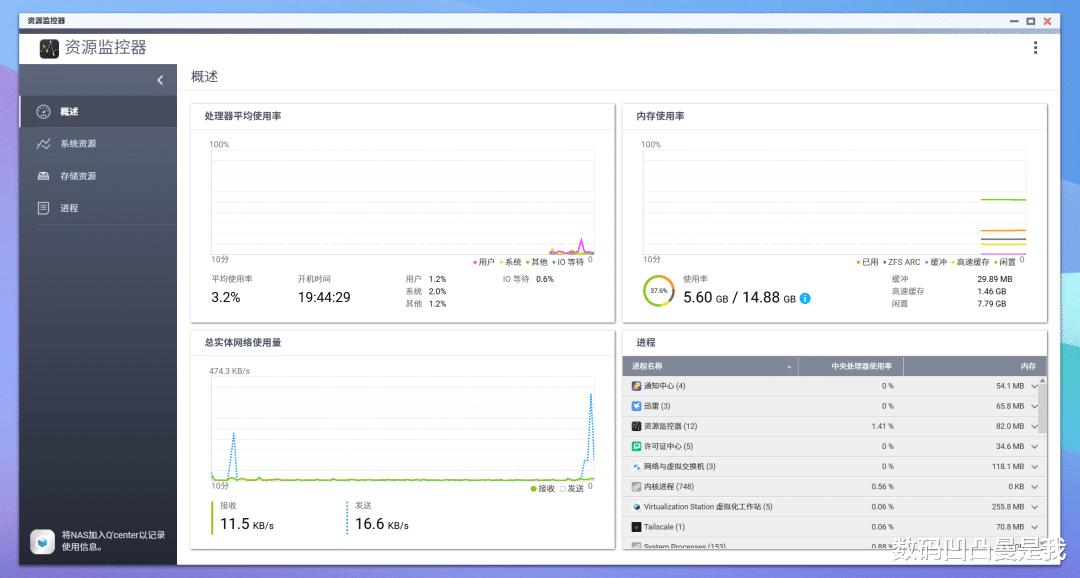
Task: Sort by 内存 column header
Action: (x=975, y=367)
